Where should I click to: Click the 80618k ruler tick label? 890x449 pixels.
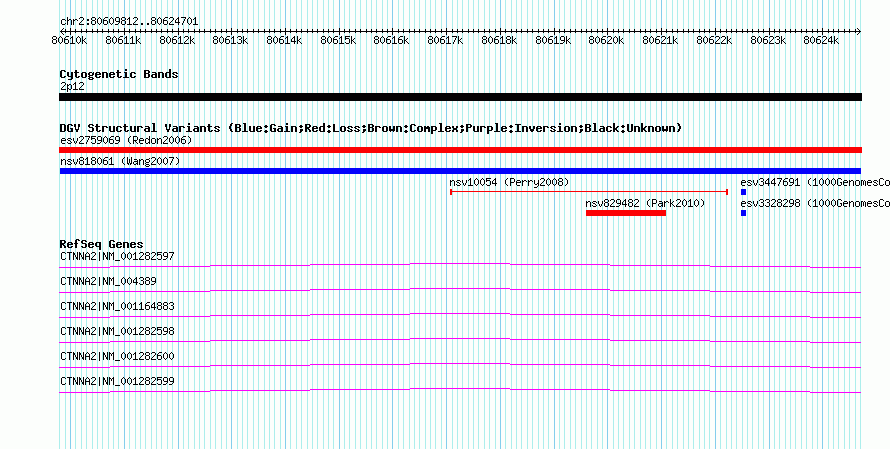pos(499,40)
